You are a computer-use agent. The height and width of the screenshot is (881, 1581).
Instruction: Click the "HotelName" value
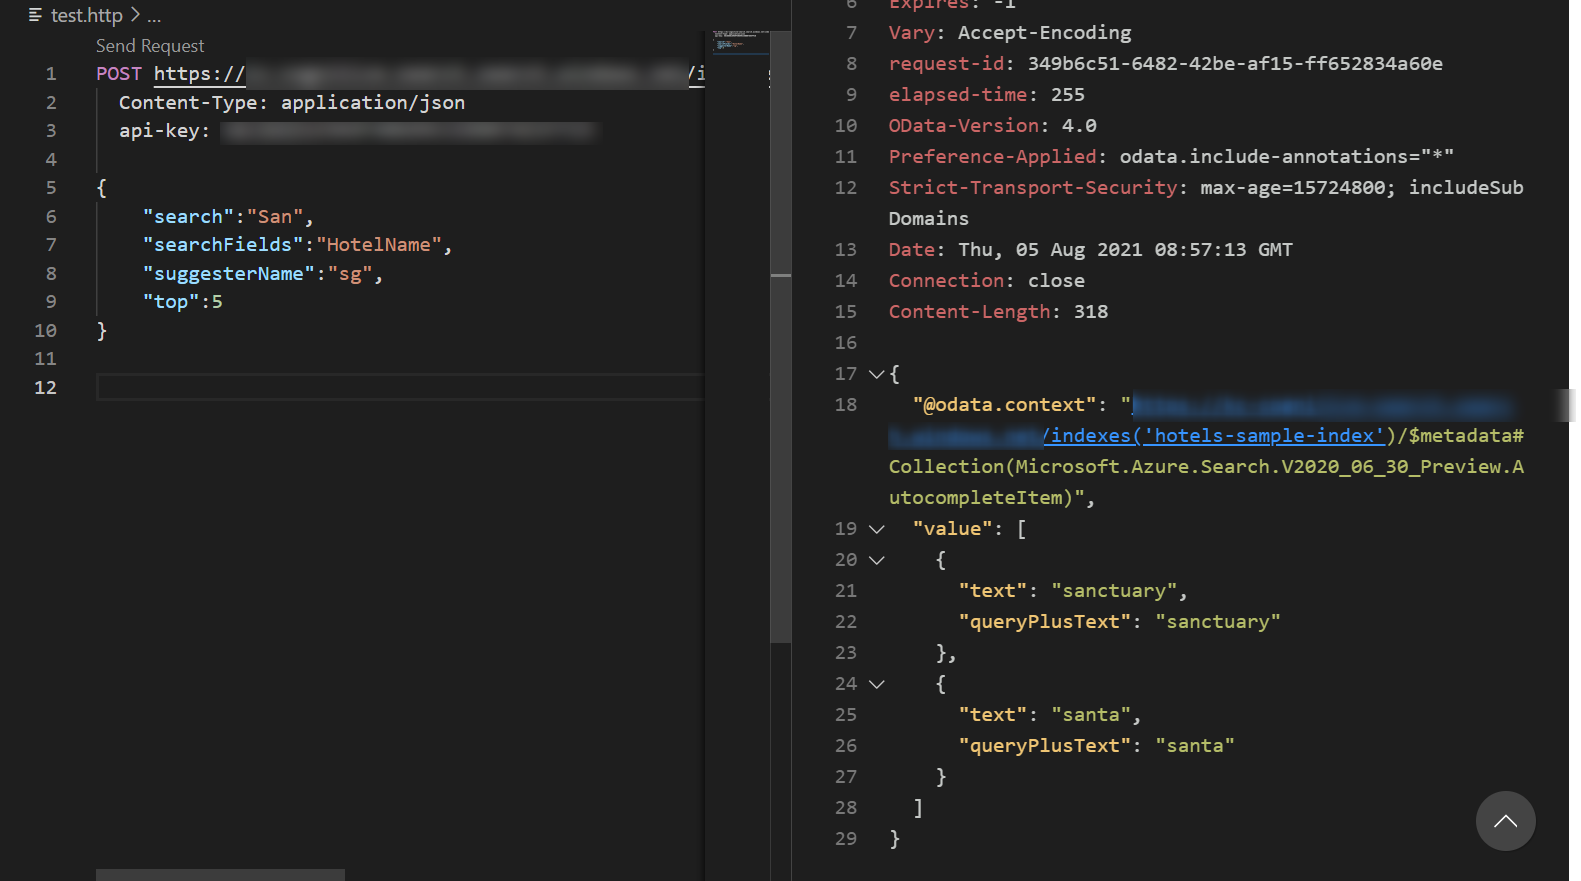(x=379, y=245)
